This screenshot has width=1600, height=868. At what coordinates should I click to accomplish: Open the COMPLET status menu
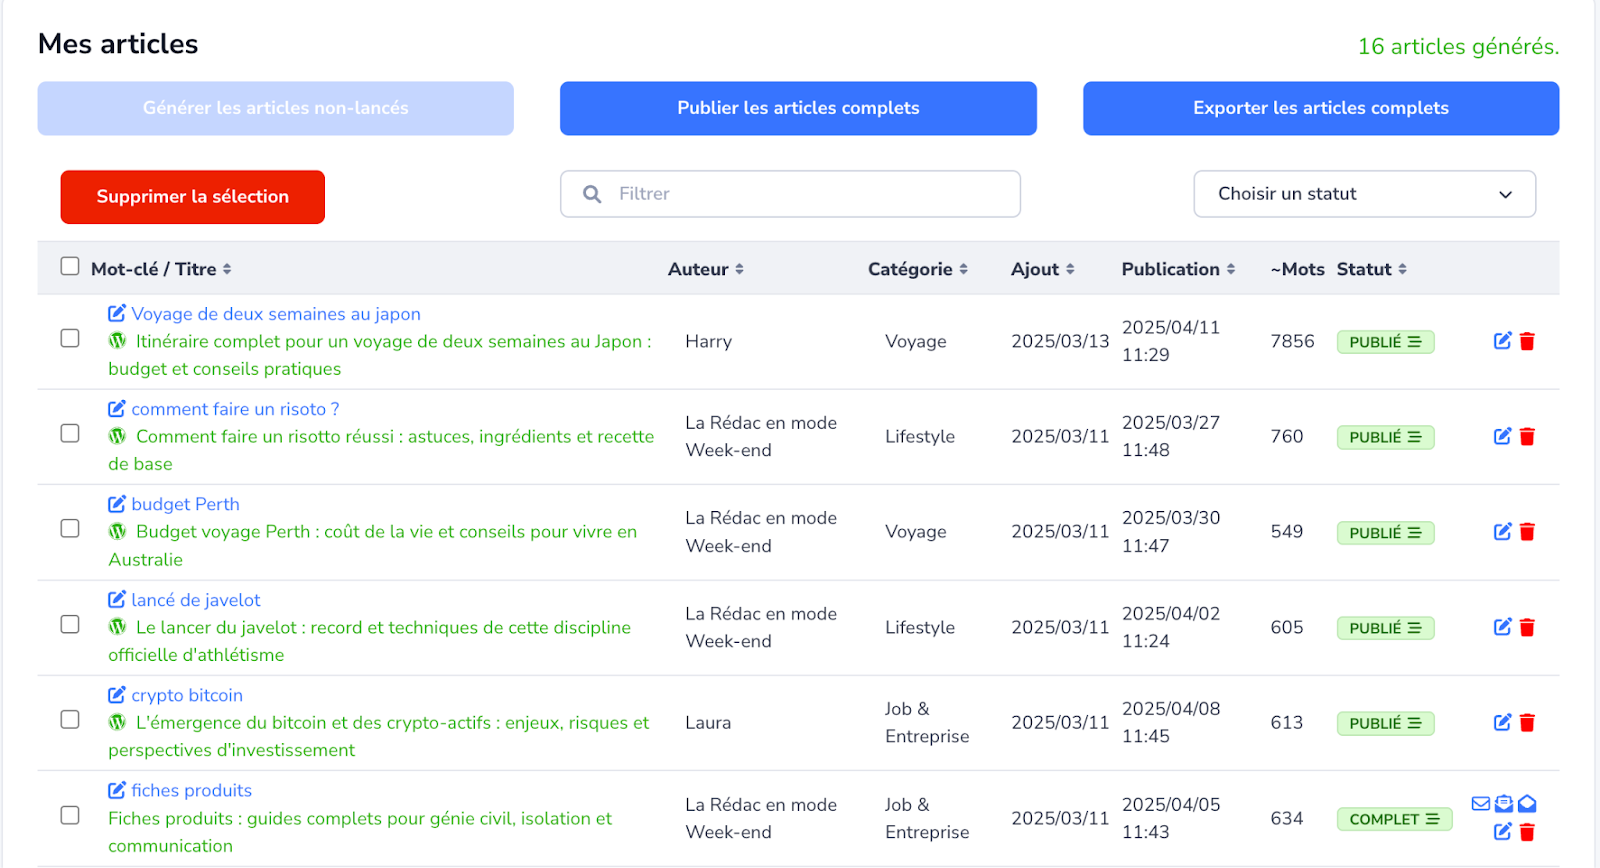pos(1394,819)
